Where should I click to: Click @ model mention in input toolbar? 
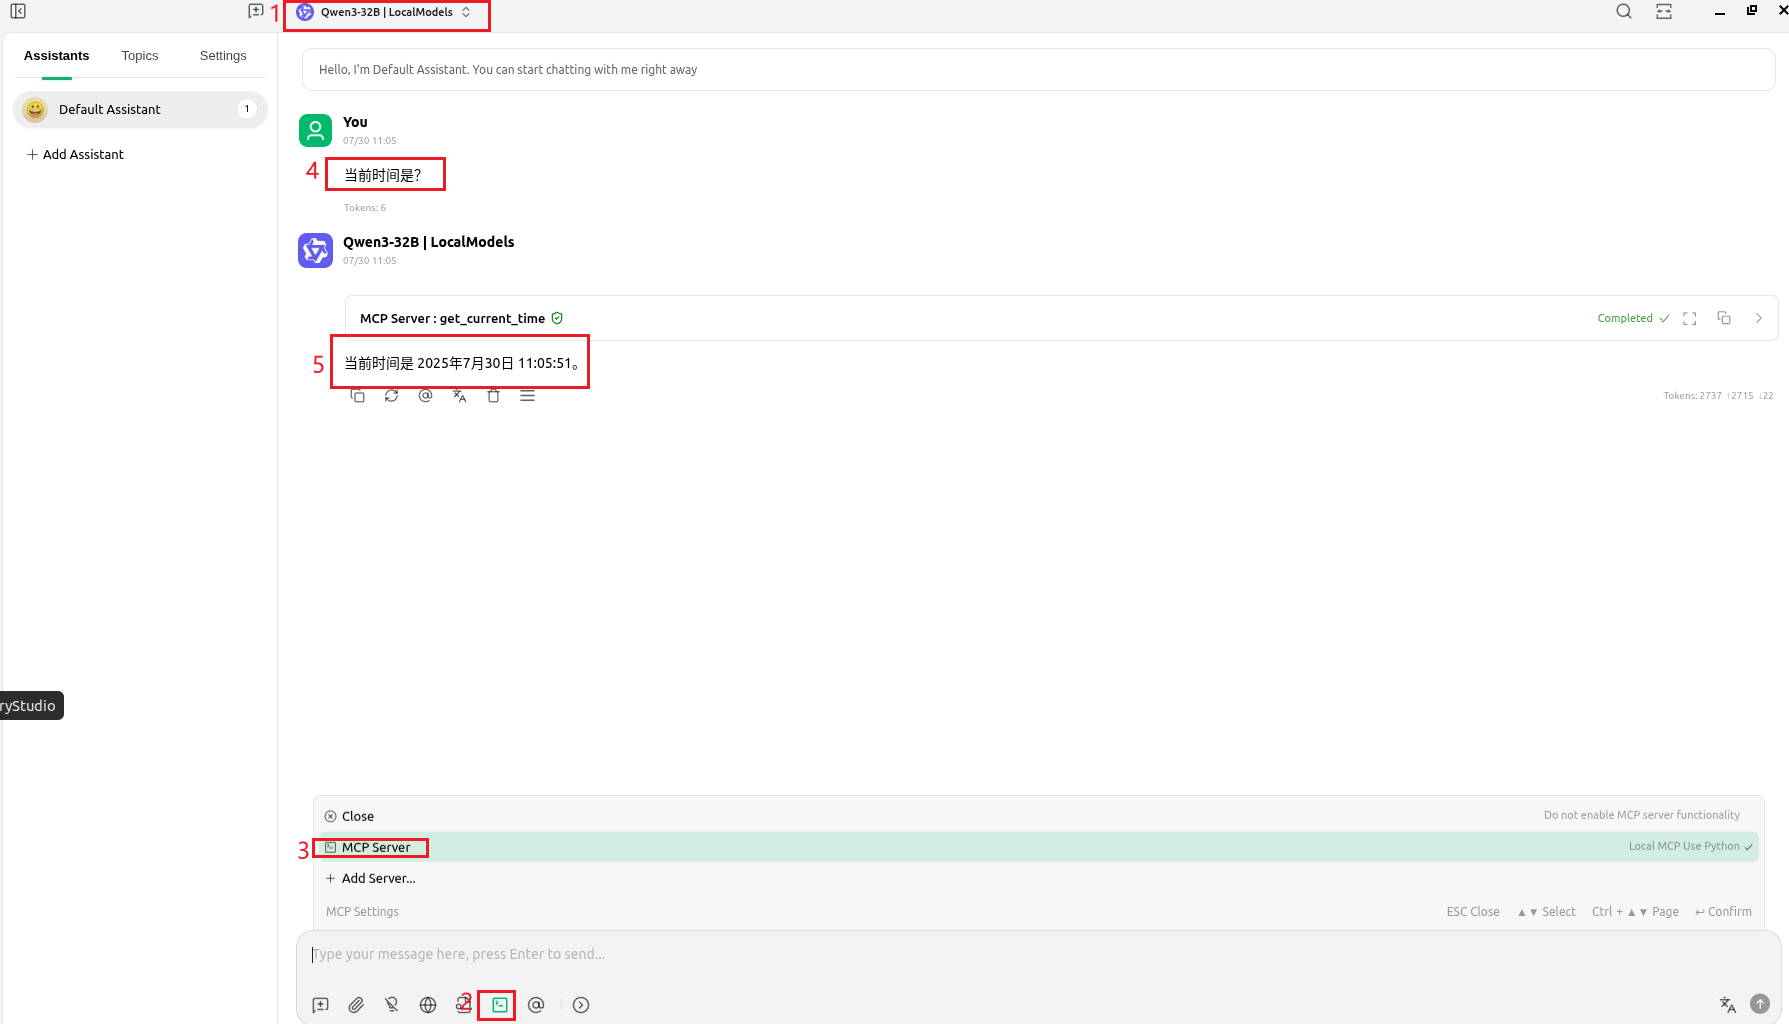coord(536,1005)
